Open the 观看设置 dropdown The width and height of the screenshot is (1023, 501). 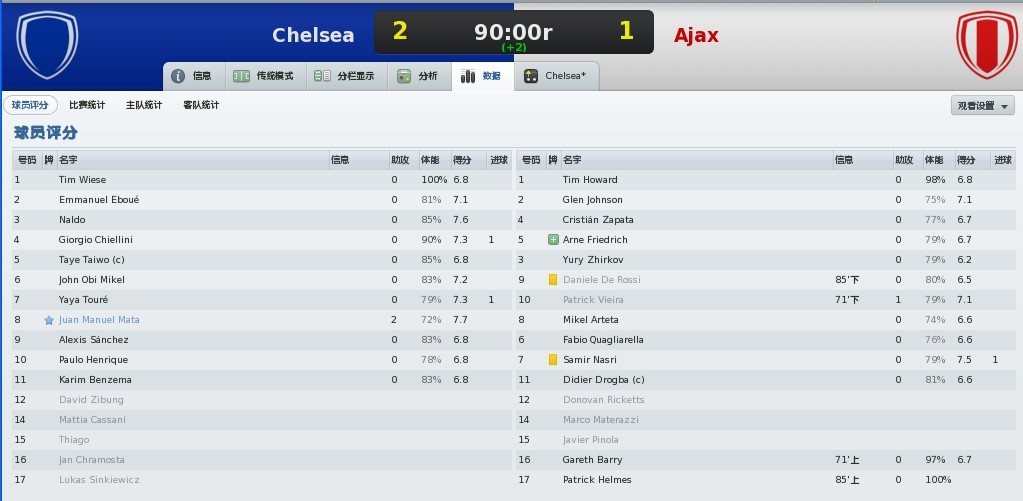tap(982, 106)
